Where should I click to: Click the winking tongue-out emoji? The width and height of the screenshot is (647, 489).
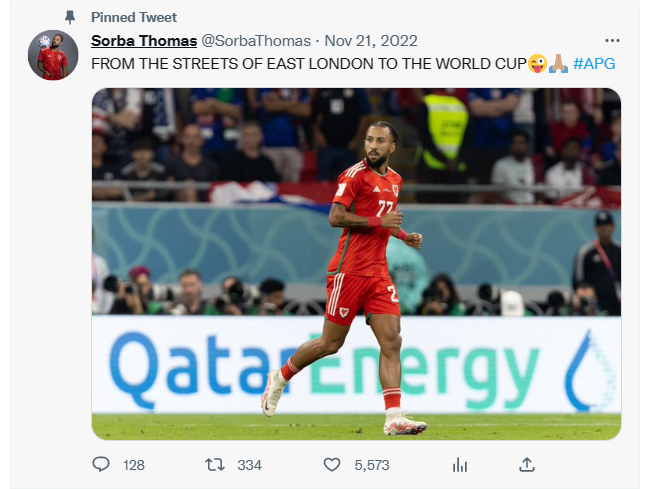pos(537,64)
